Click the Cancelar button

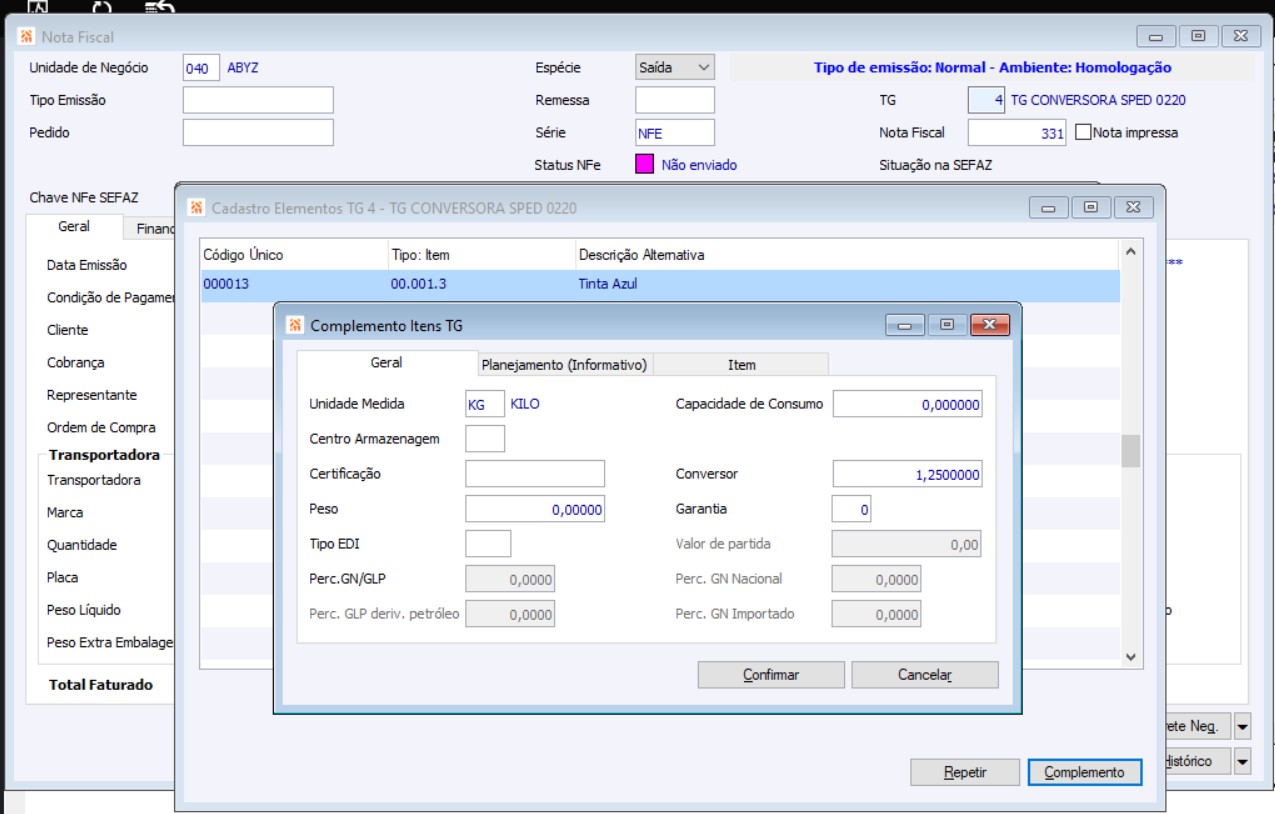[925, 675]
